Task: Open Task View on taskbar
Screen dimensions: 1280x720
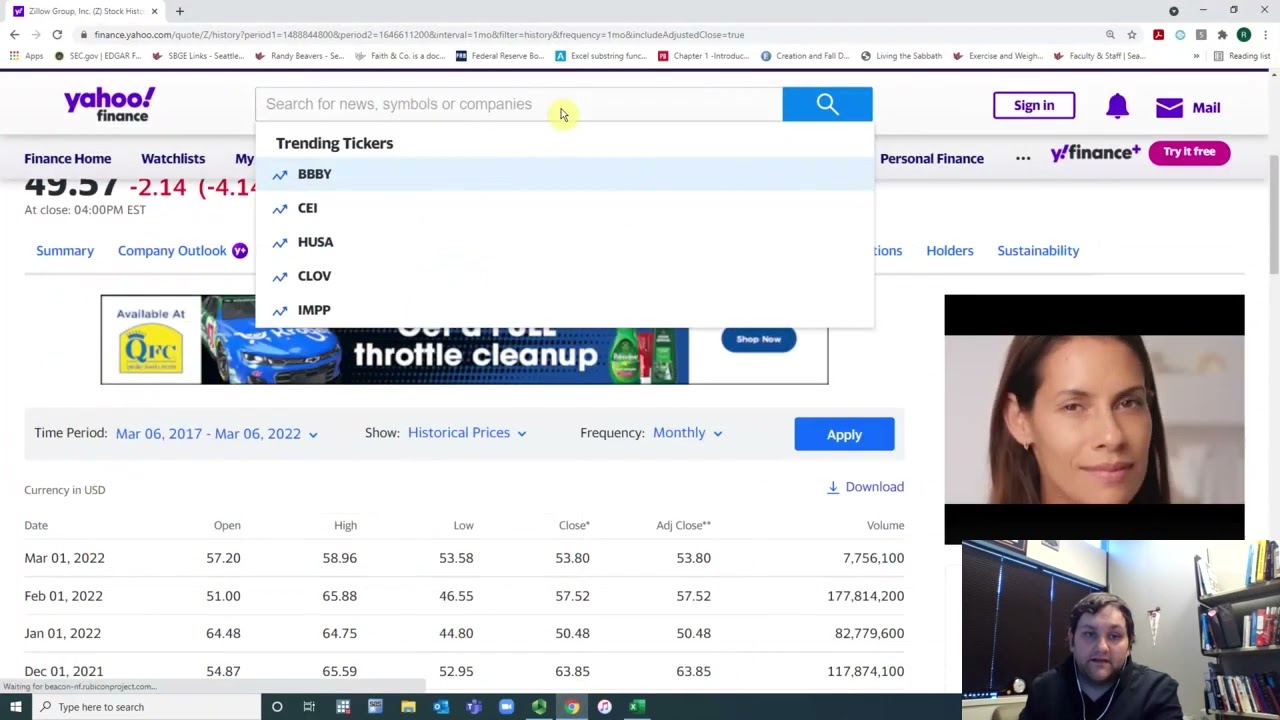Action: [309, 707]
